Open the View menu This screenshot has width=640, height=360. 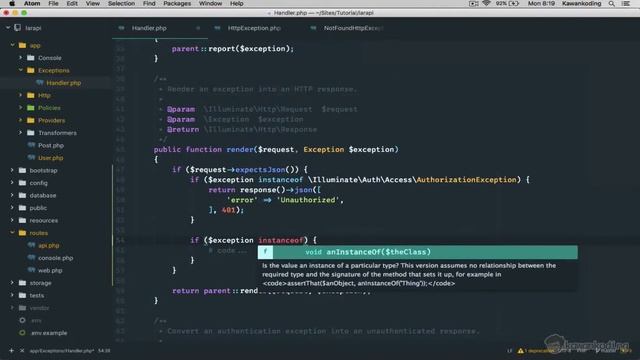click(93, 3)
